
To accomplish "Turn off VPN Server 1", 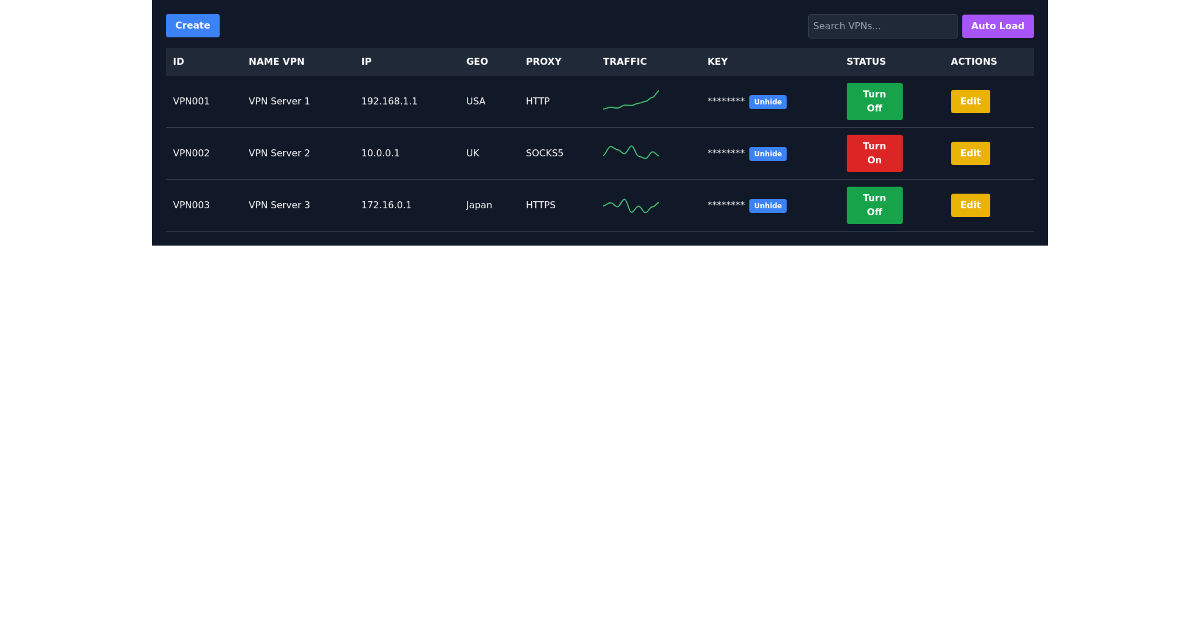I will [x=874, y=102].
